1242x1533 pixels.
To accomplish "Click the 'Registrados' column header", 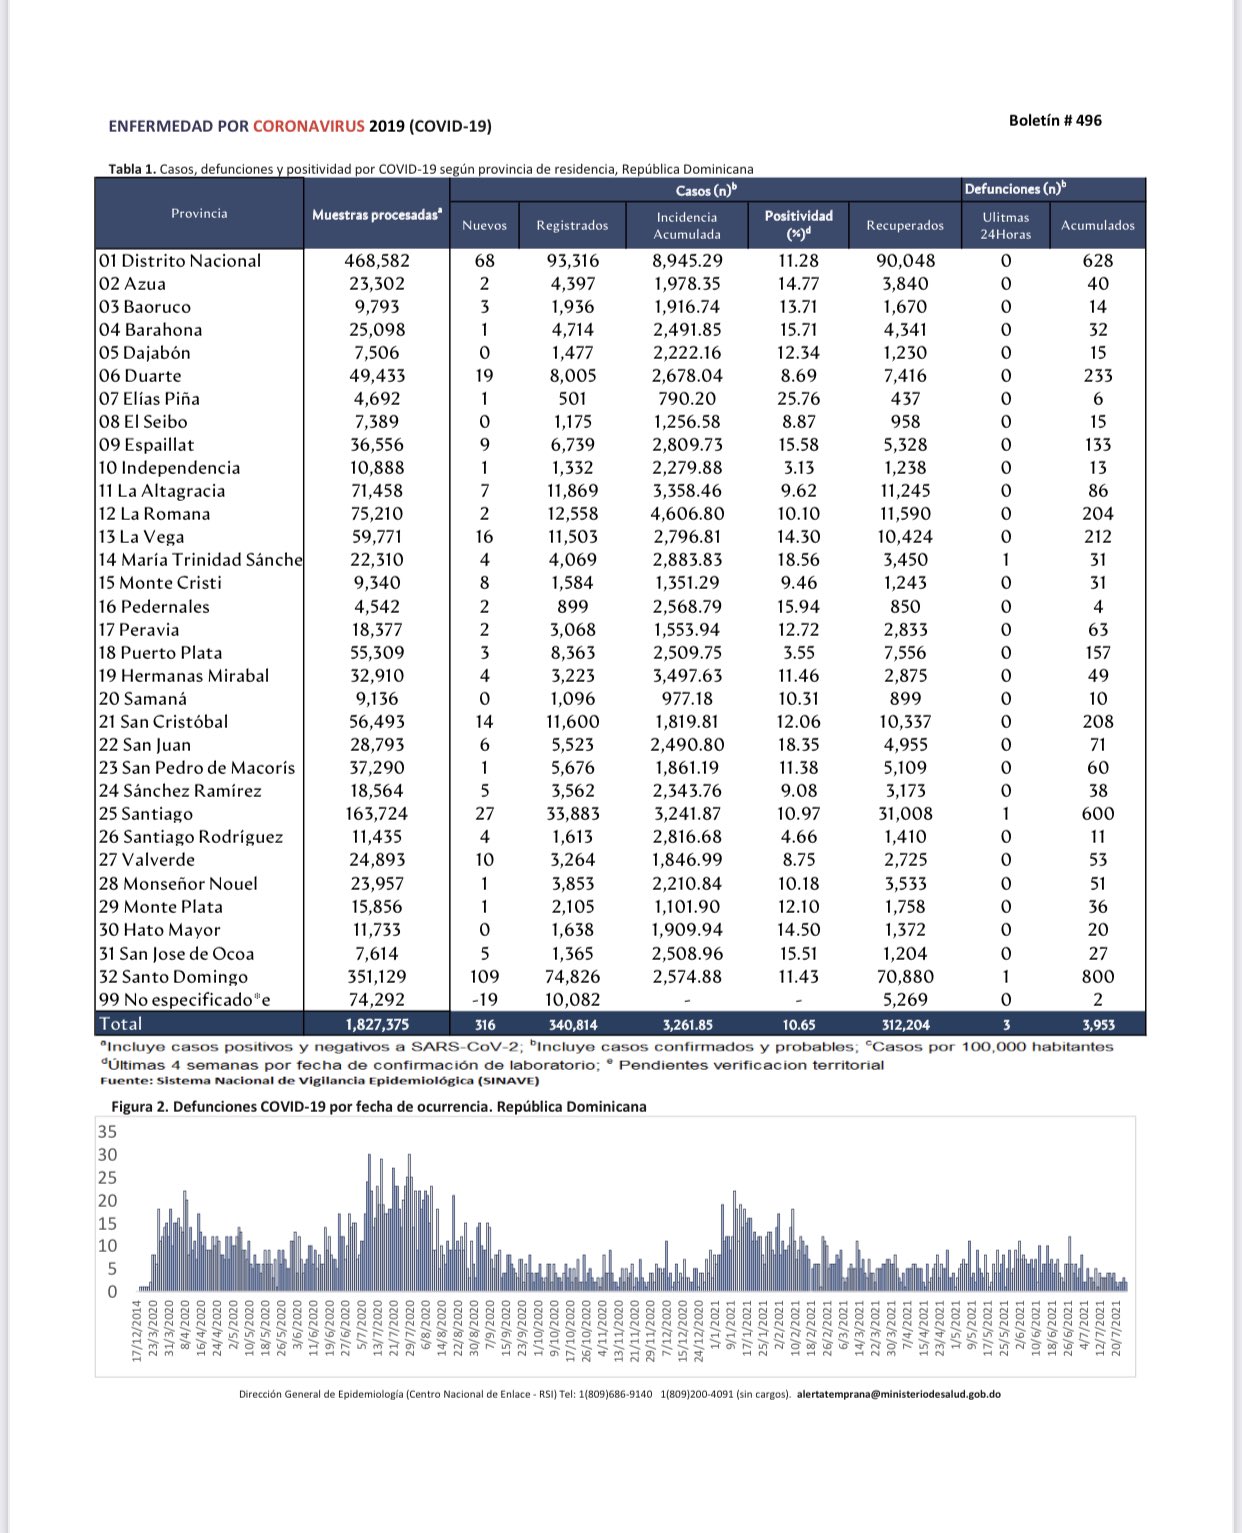I will (572, 225).
